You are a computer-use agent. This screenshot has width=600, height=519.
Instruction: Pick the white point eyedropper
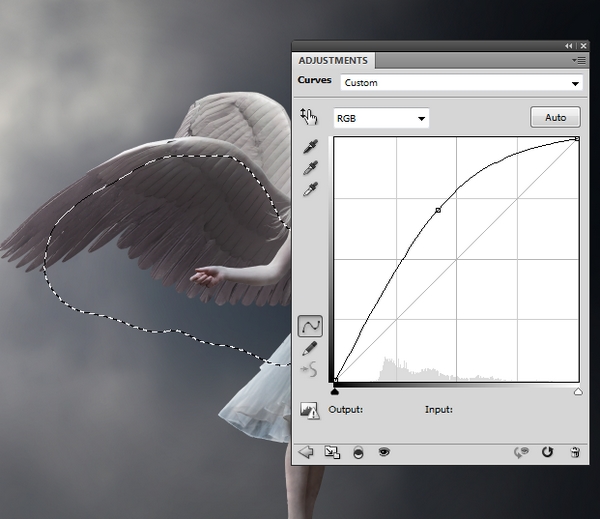click(x=311, y=188)
